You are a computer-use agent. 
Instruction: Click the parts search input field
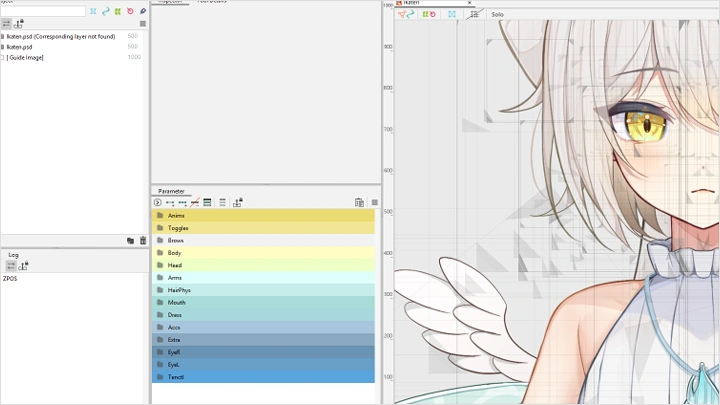[43, 11]
